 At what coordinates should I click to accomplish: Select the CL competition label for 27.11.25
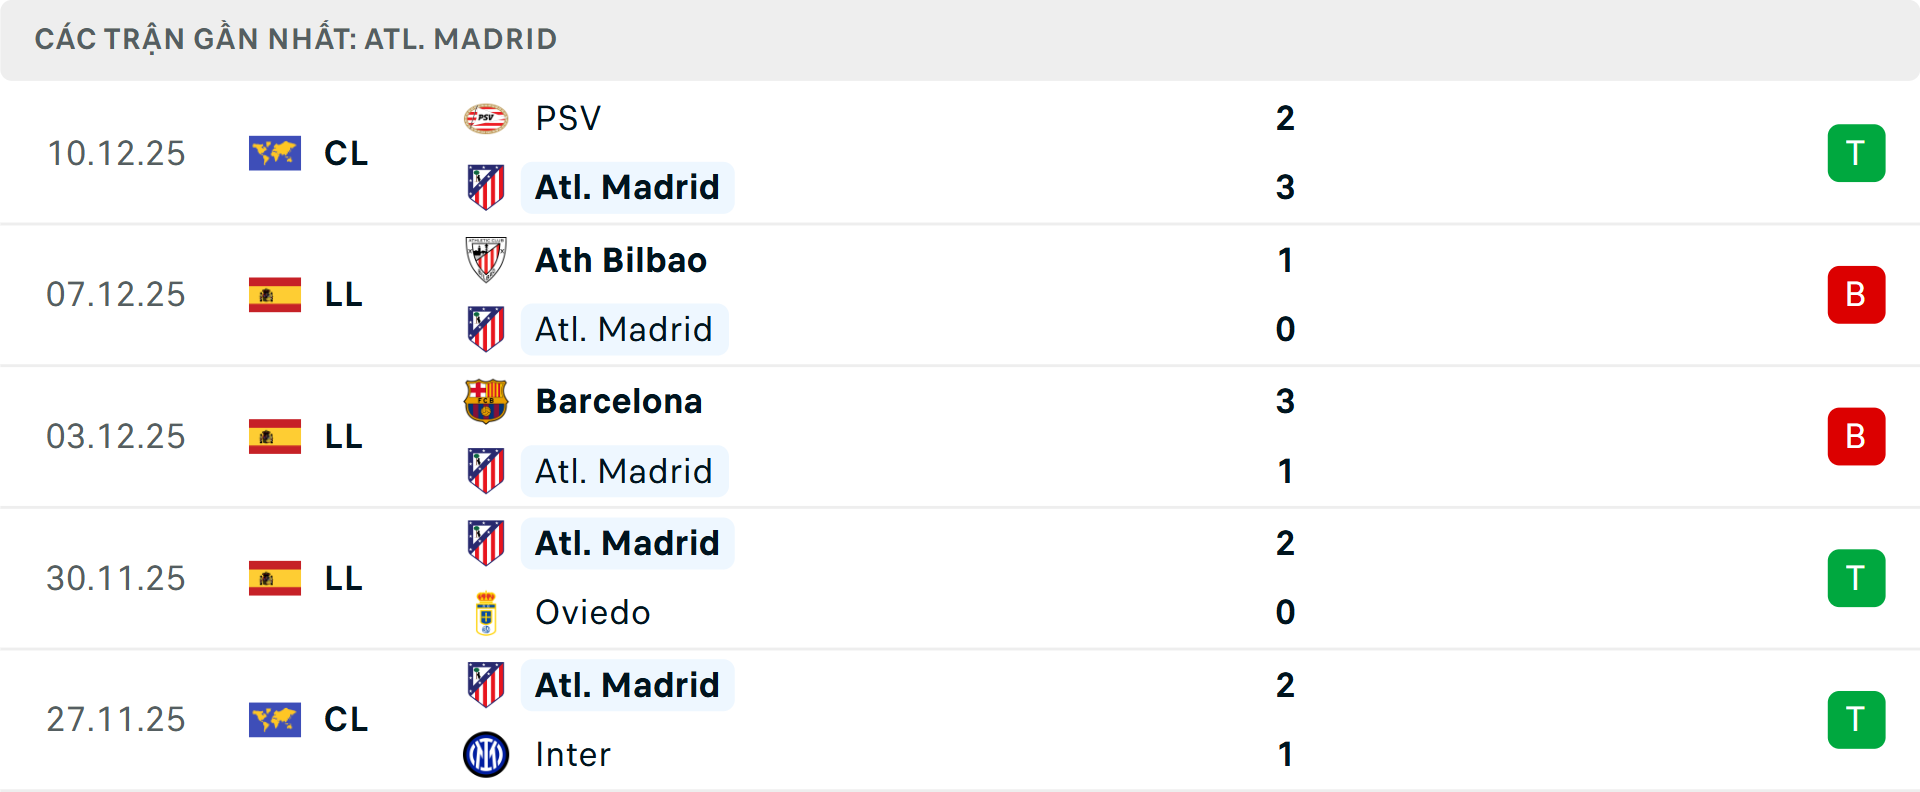pyautogui.click(x=345, y=719)
